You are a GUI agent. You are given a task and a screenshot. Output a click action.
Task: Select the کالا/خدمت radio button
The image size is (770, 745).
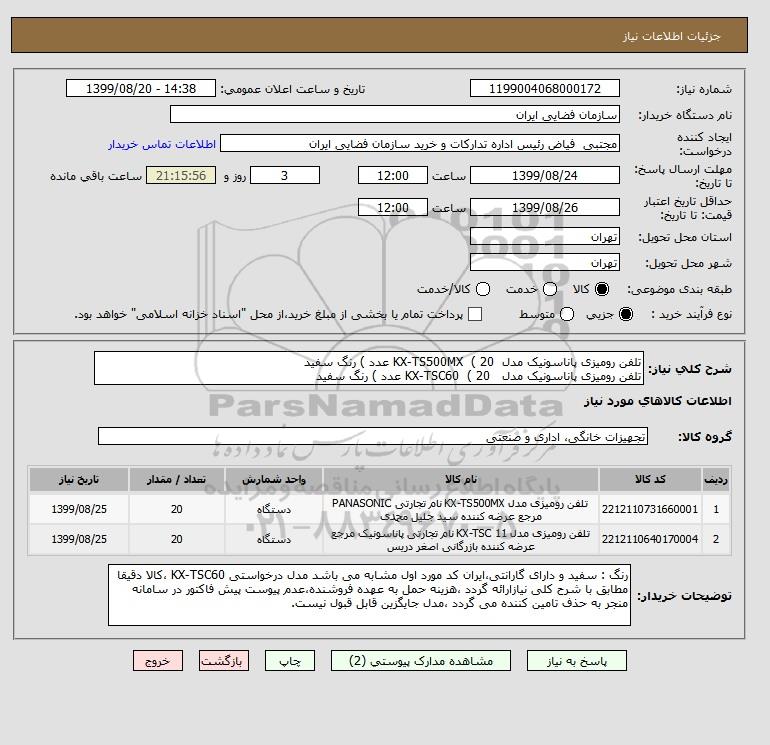pyautogui.click(x=483, y=289)
